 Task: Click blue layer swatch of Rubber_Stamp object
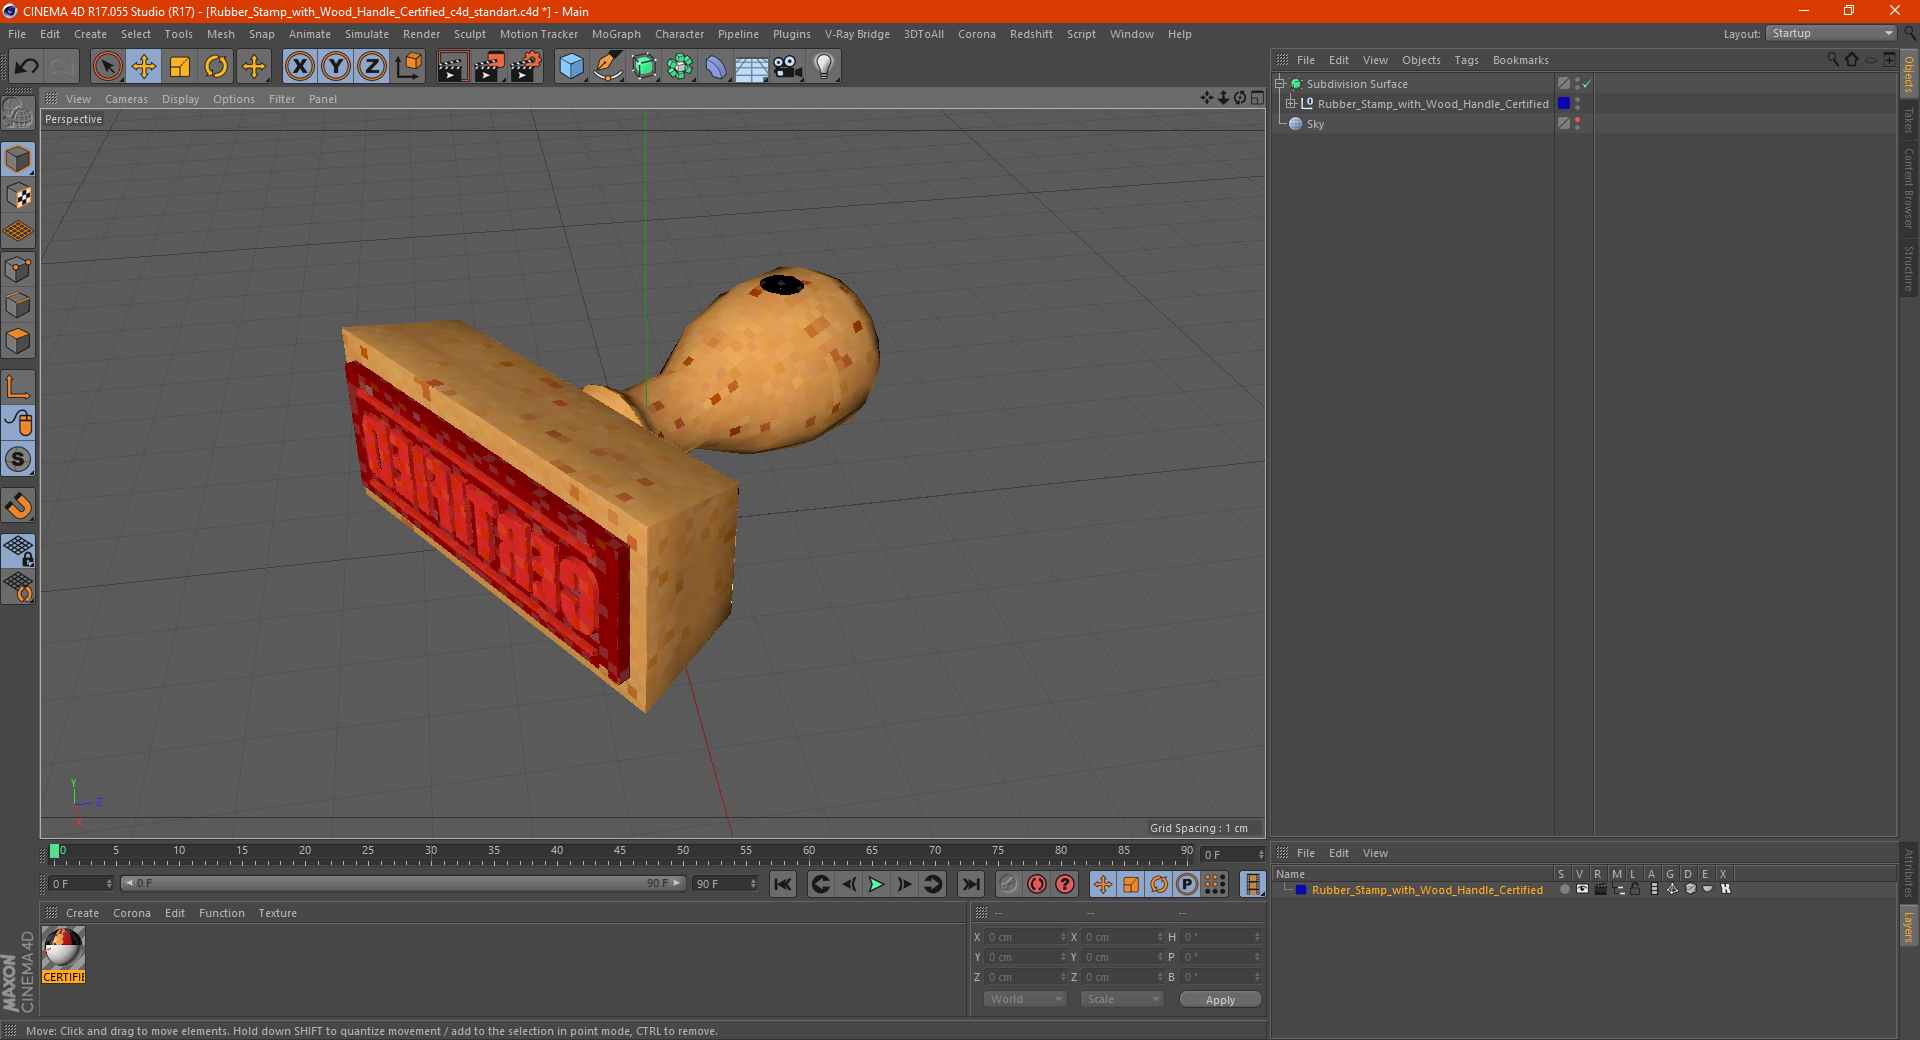point(1564,104)
